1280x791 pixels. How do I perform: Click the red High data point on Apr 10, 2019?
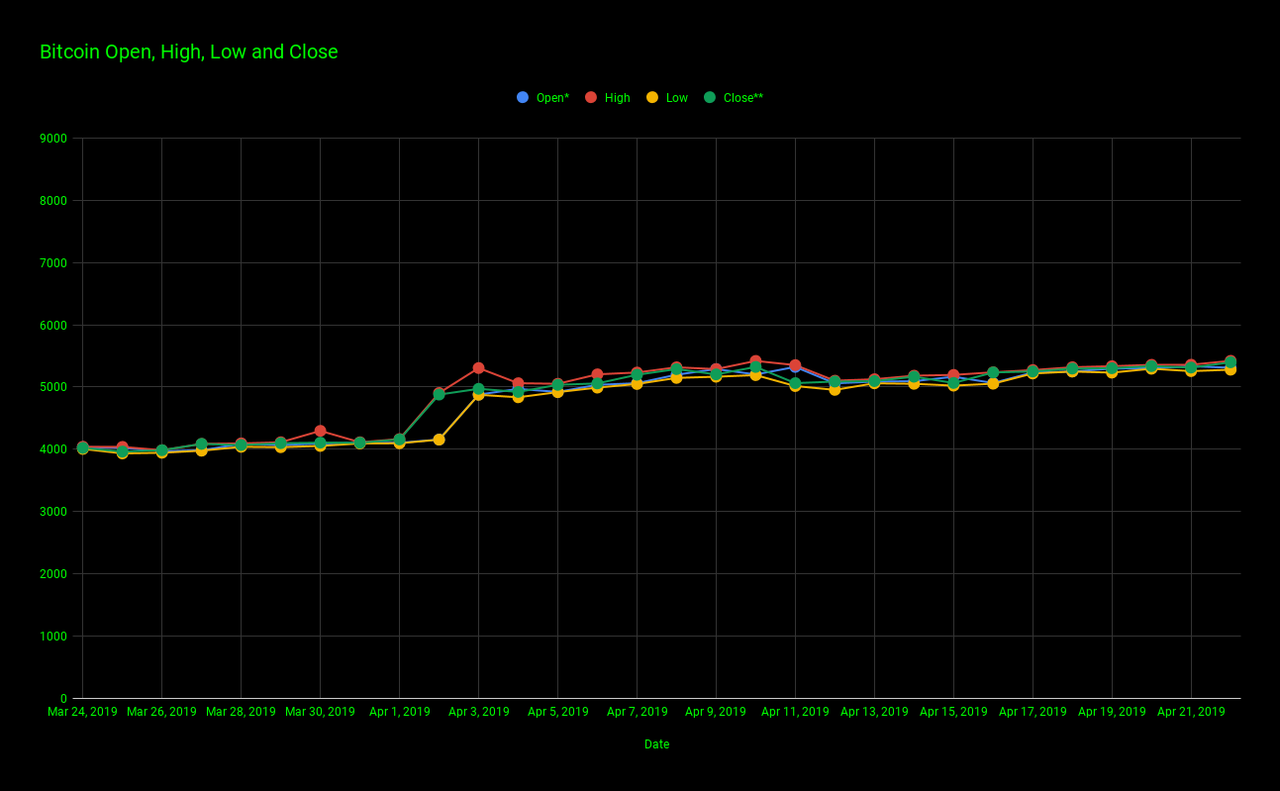tap(756, 361)
